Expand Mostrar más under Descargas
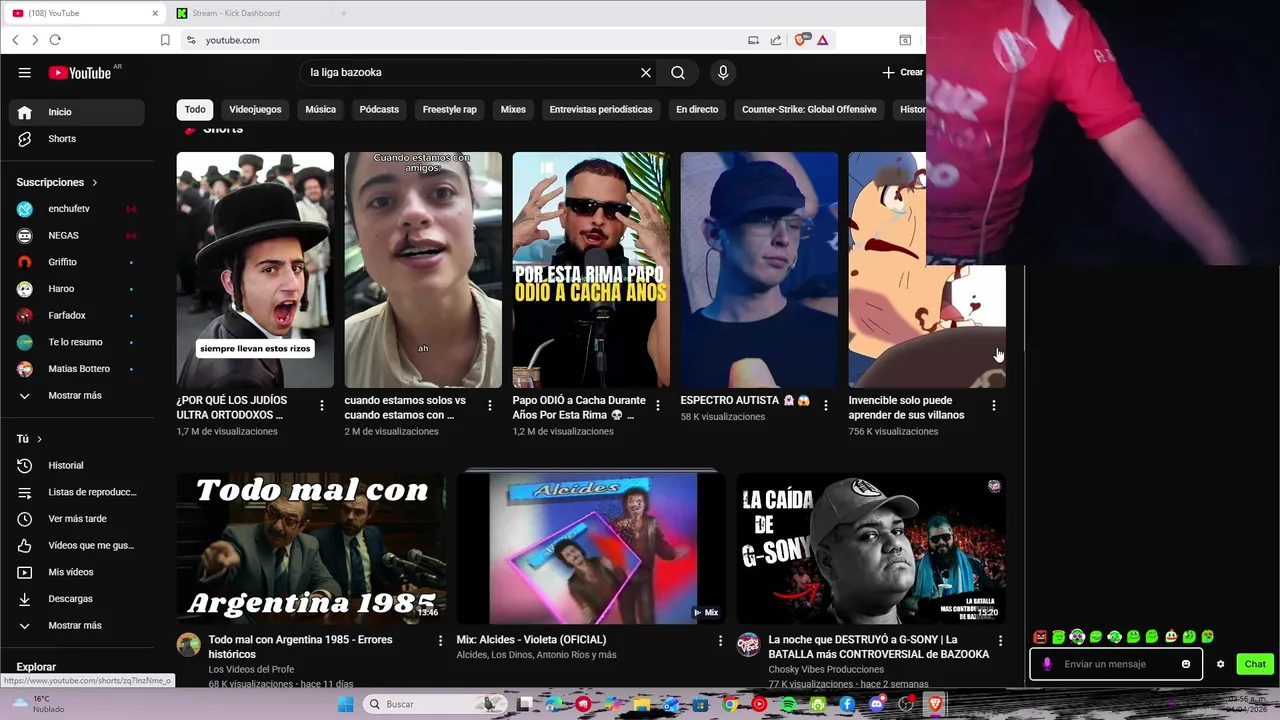Screen dimensions: 1280x720 pyautogui.click(x=76, y=625)
